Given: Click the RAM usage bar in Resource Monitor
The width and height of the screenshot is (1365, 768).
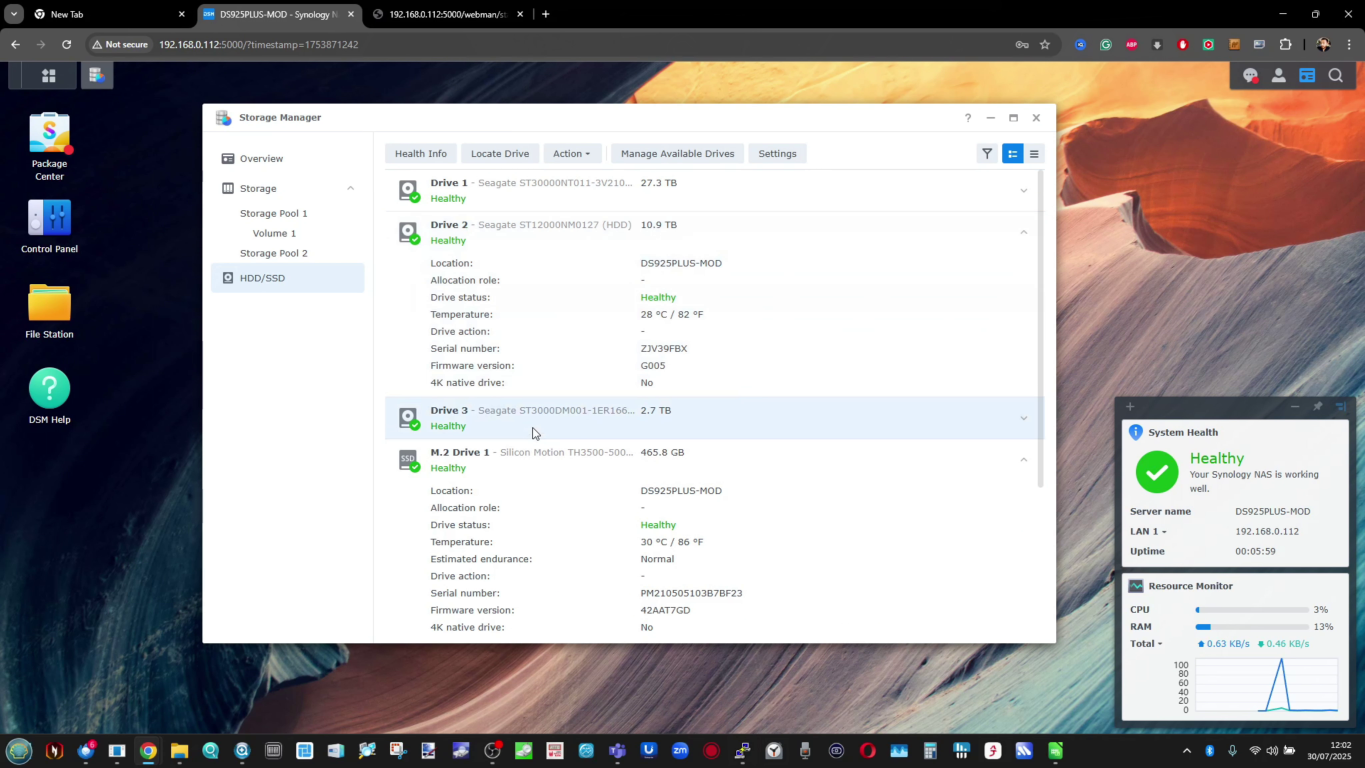Looking at the screenshot, I should pyautogui.click(x=1252, y=627).
